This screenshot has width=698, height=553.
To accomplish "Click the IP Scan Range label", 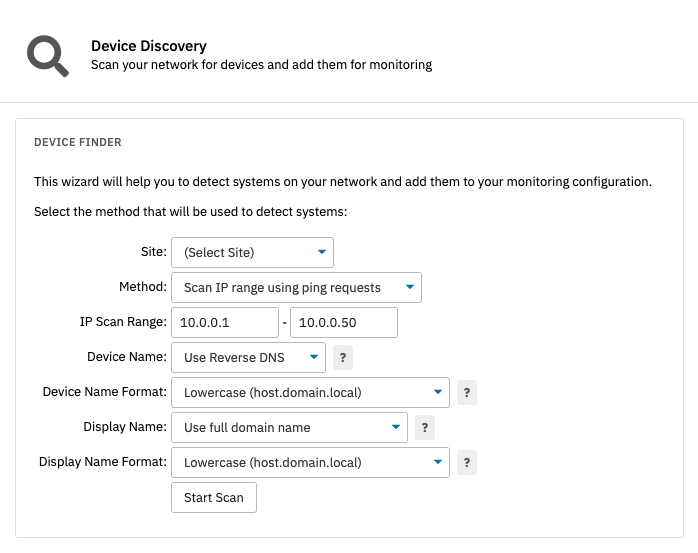I will click(123, 323).
